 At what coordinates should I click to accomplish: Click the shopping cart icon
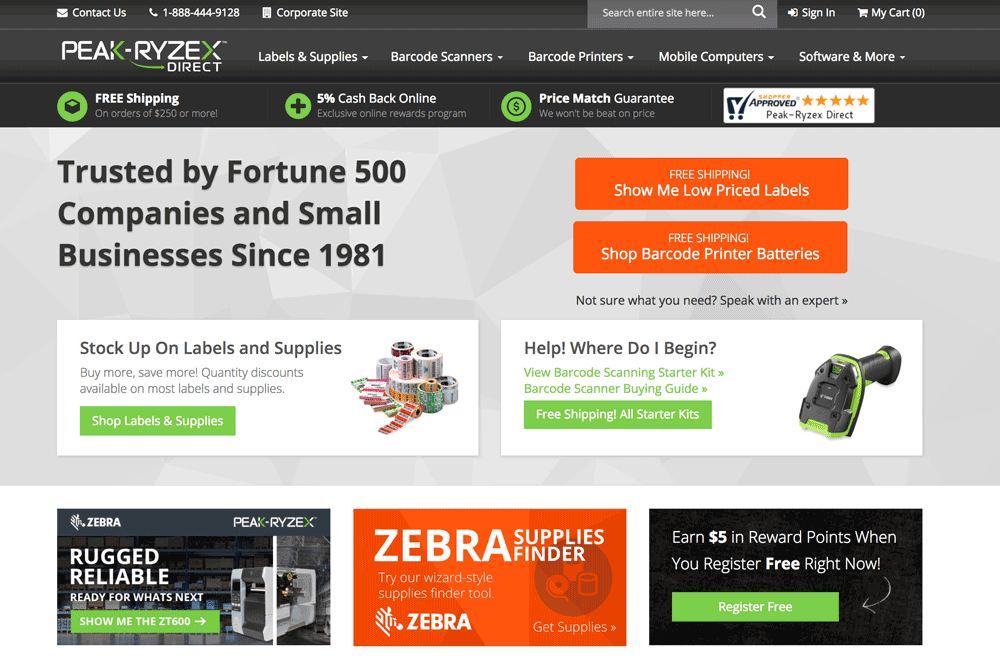click(x=862, y=13)
